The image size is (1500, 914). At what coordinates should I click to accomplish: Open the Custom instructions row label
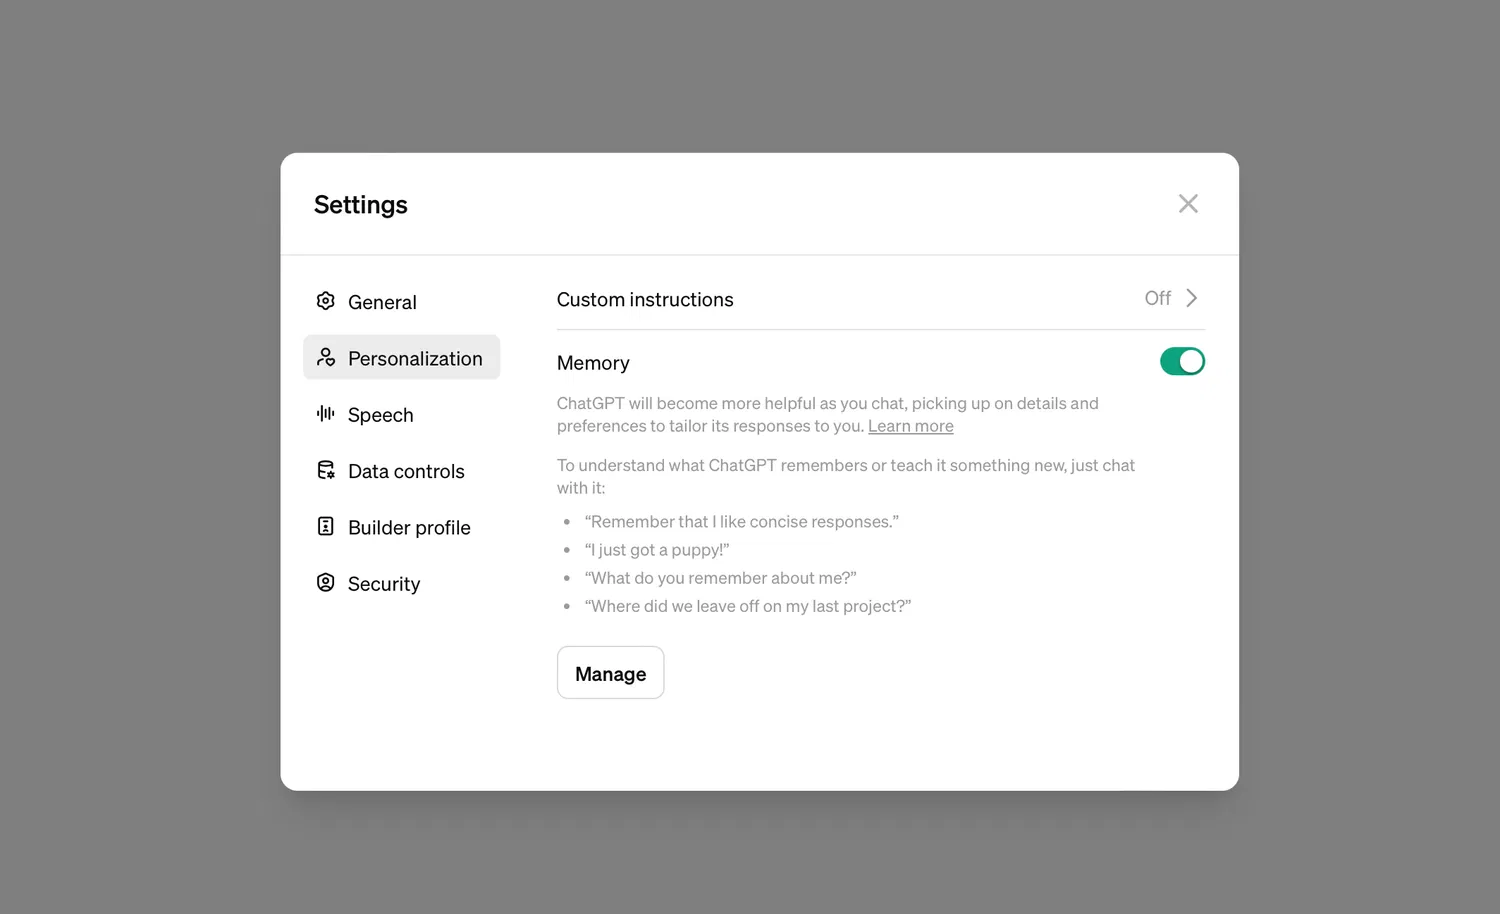click(x=645, y=300)
